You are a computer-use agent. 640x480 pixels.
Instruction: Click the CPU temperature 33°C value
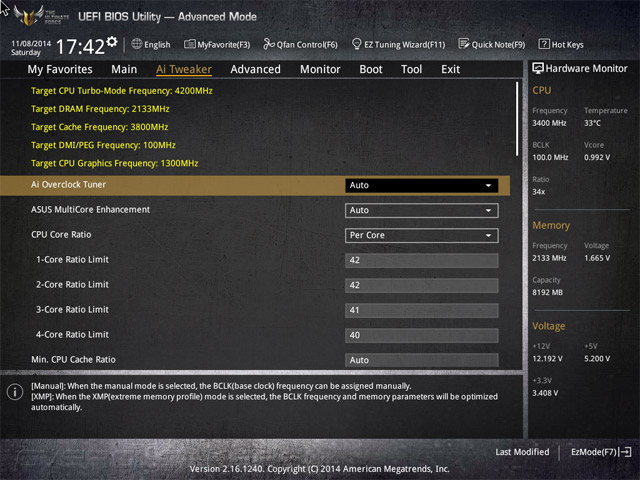[x=592, y=123]
